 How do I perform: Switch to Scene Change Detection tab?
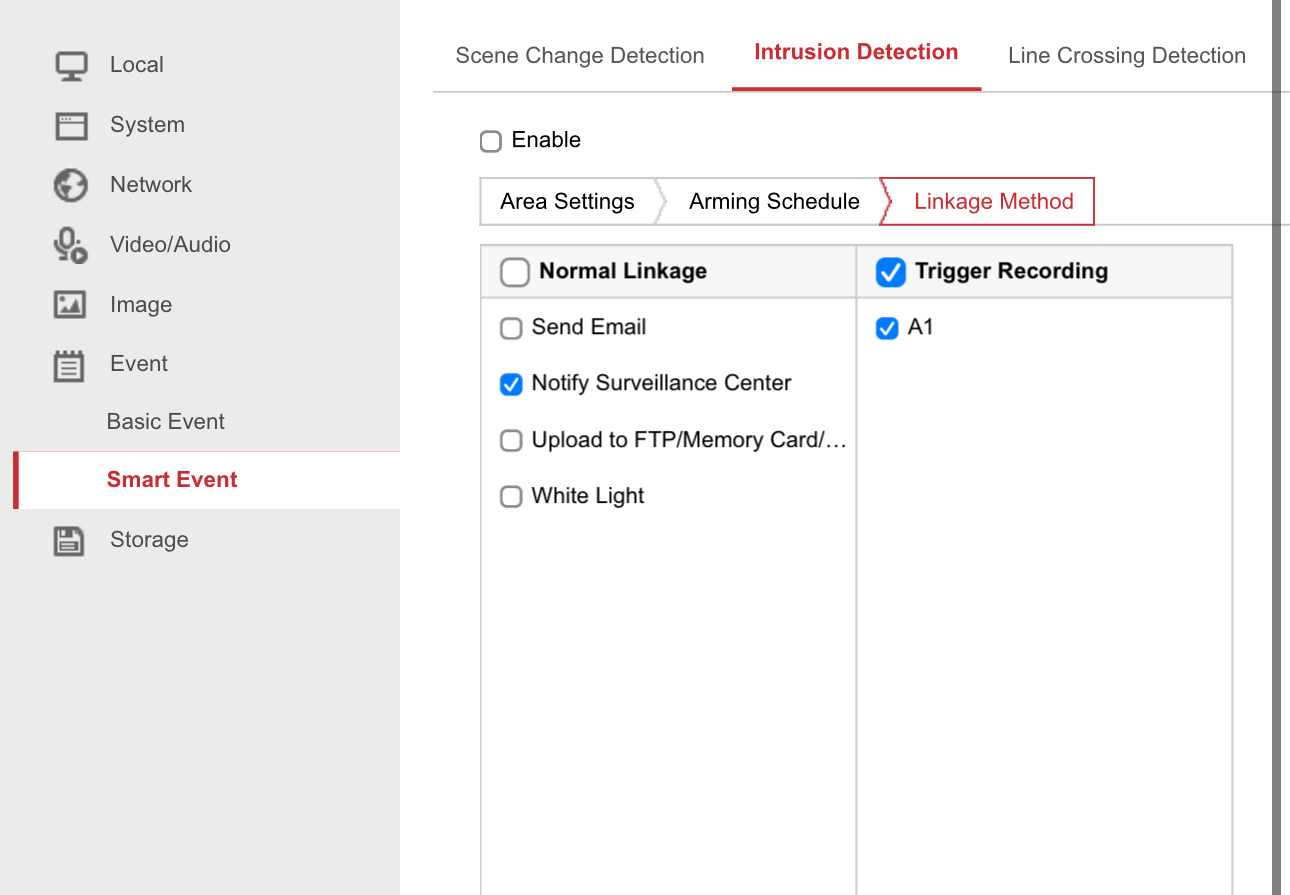(x=580, y=56)
